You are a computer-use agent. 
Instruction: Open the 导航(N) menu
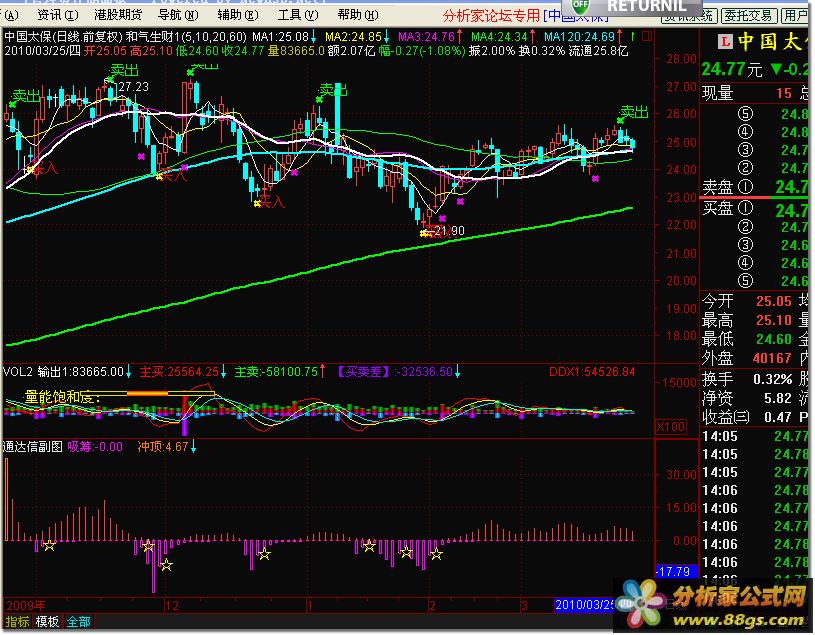[178, 15]
